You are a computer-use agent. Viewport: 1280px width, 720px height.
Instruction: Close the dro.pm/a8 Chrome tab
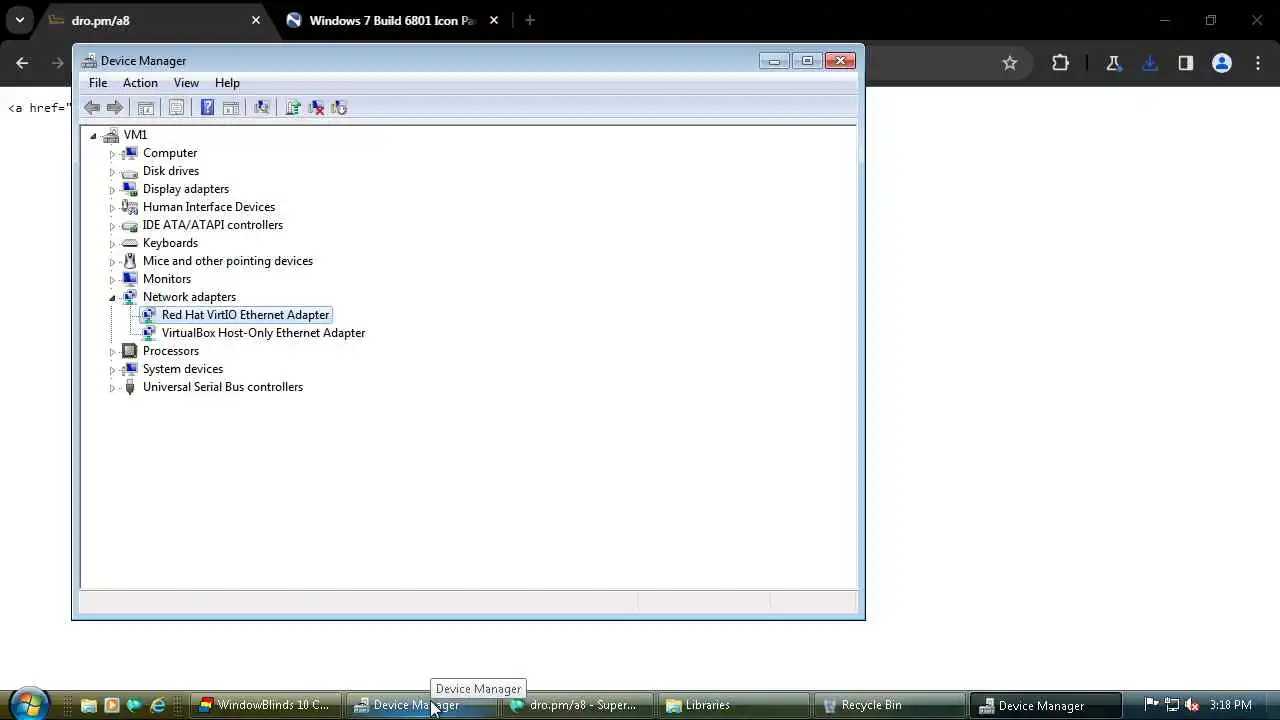tap(256, 20)
